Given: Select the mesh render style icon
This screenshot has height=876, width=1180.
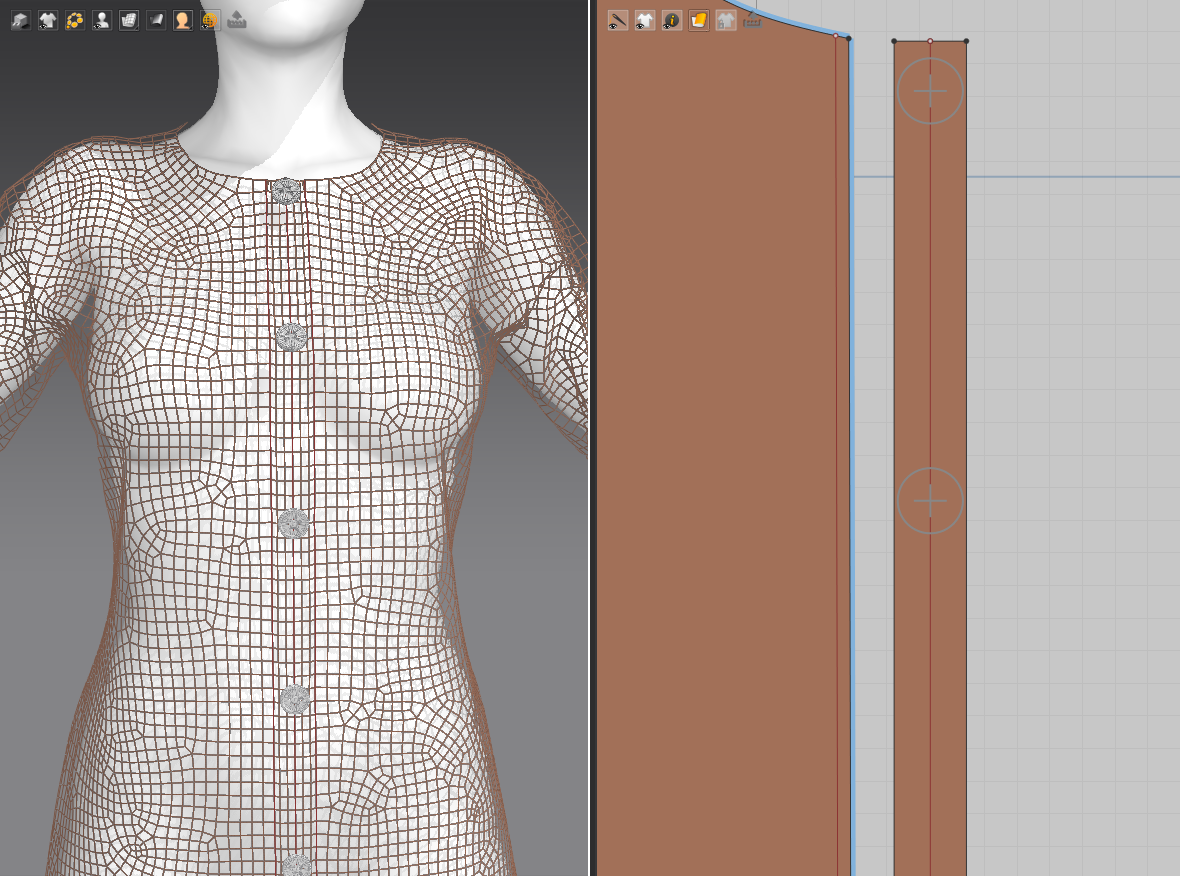Looking at the screenshot, I should 129,20.
